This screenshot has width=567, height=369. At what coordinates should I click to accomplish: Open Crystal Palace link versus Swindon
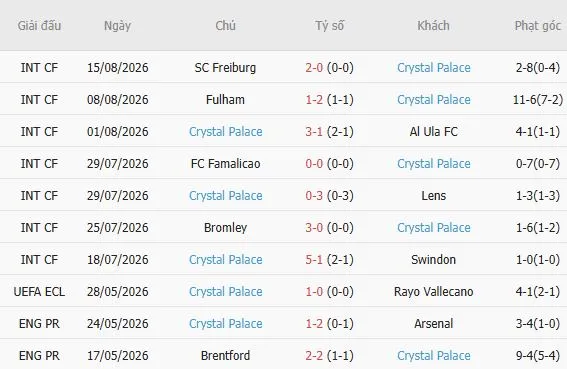click(x=226, y=260)
